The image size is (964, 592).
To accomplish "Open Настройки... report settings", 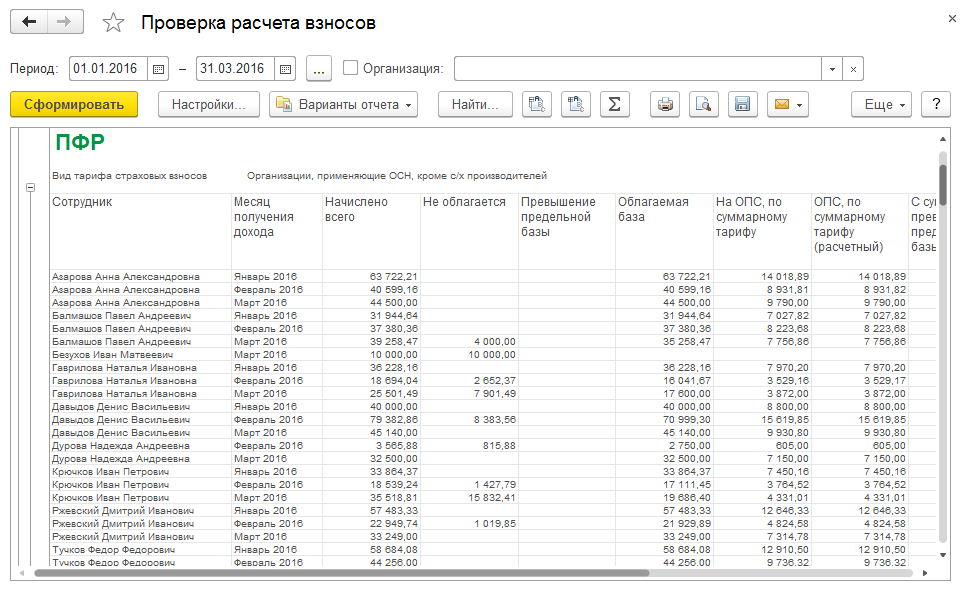I will (x=209, y=104).
